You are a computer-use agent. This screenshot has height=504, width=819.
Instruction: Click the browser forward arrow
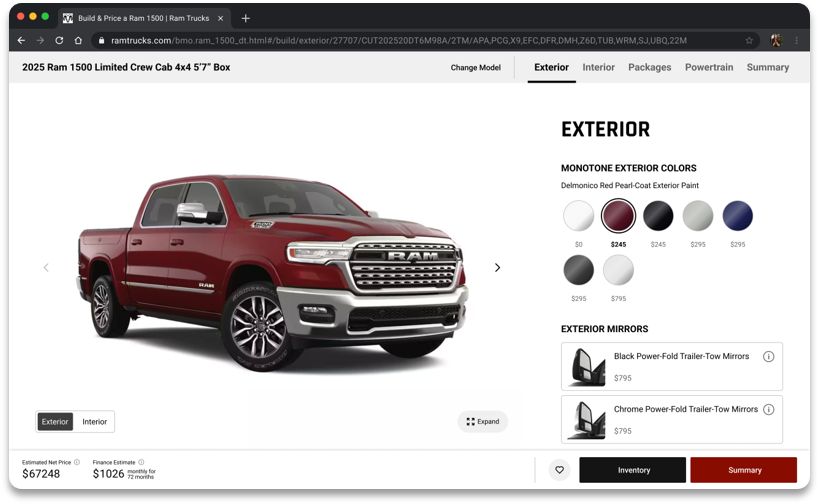[x=40, y=40]
